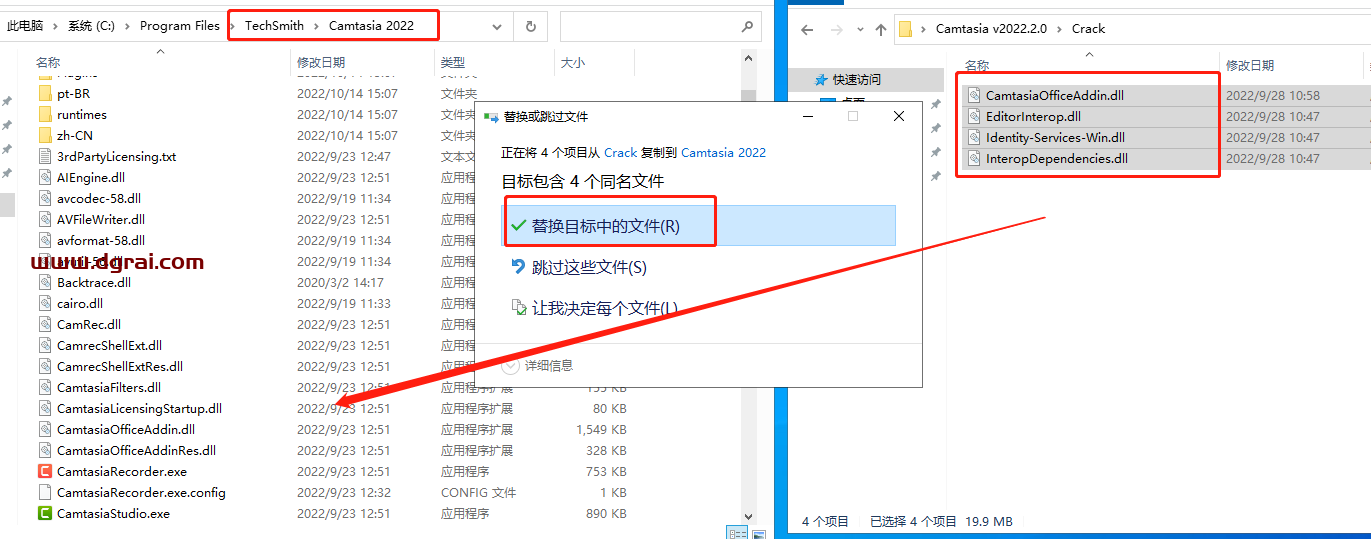This screenshot has width=1371, height=539.
Task: Close the 替换或跳过文件 dialog
Action: point(898,116)
